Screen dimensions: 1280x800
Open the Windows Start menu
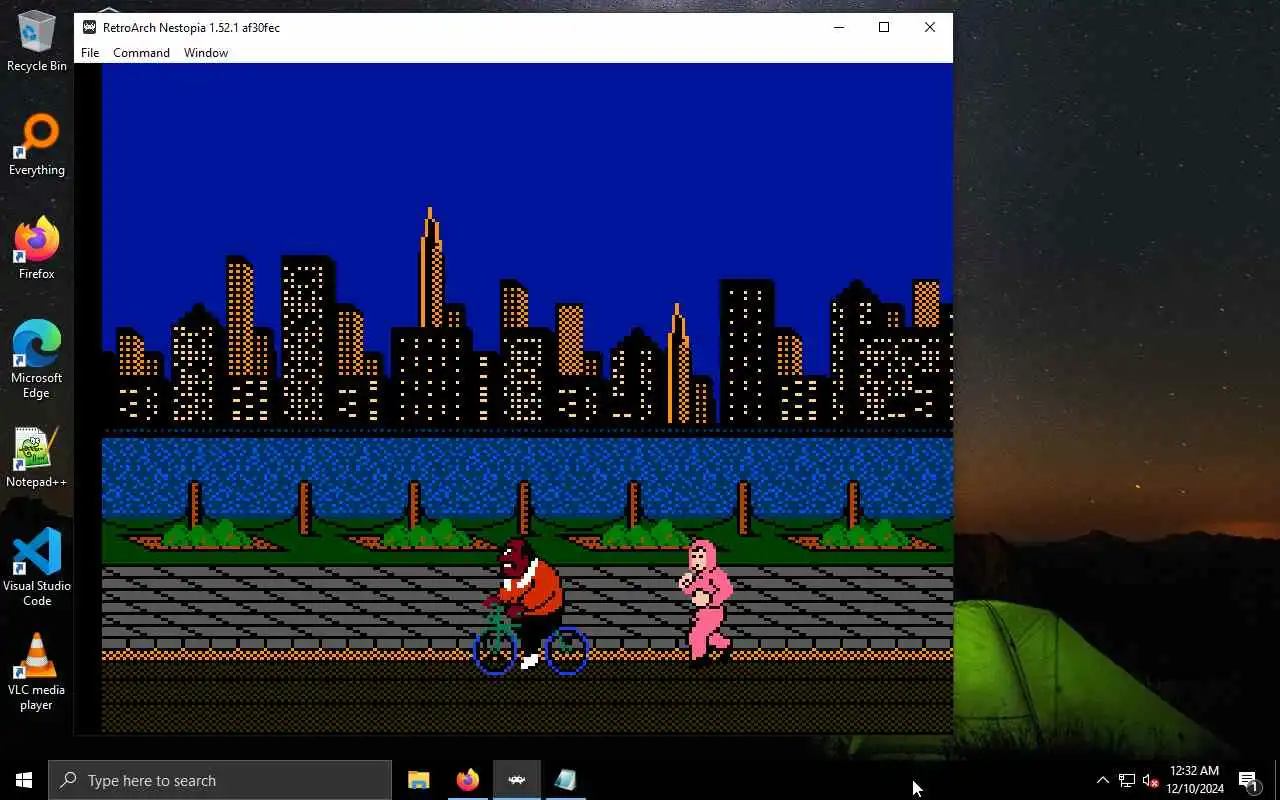[24, 780]
